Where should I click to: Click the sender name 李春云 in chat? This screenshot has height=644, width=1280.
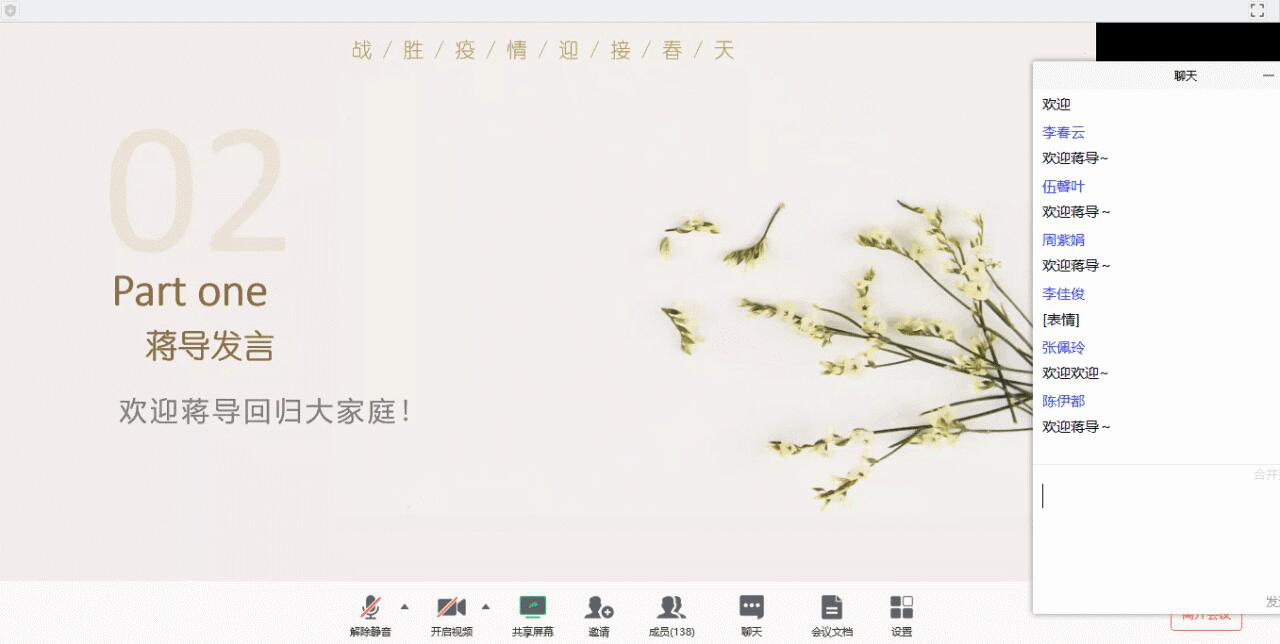pyautogui.click(x=1063, y=132)
